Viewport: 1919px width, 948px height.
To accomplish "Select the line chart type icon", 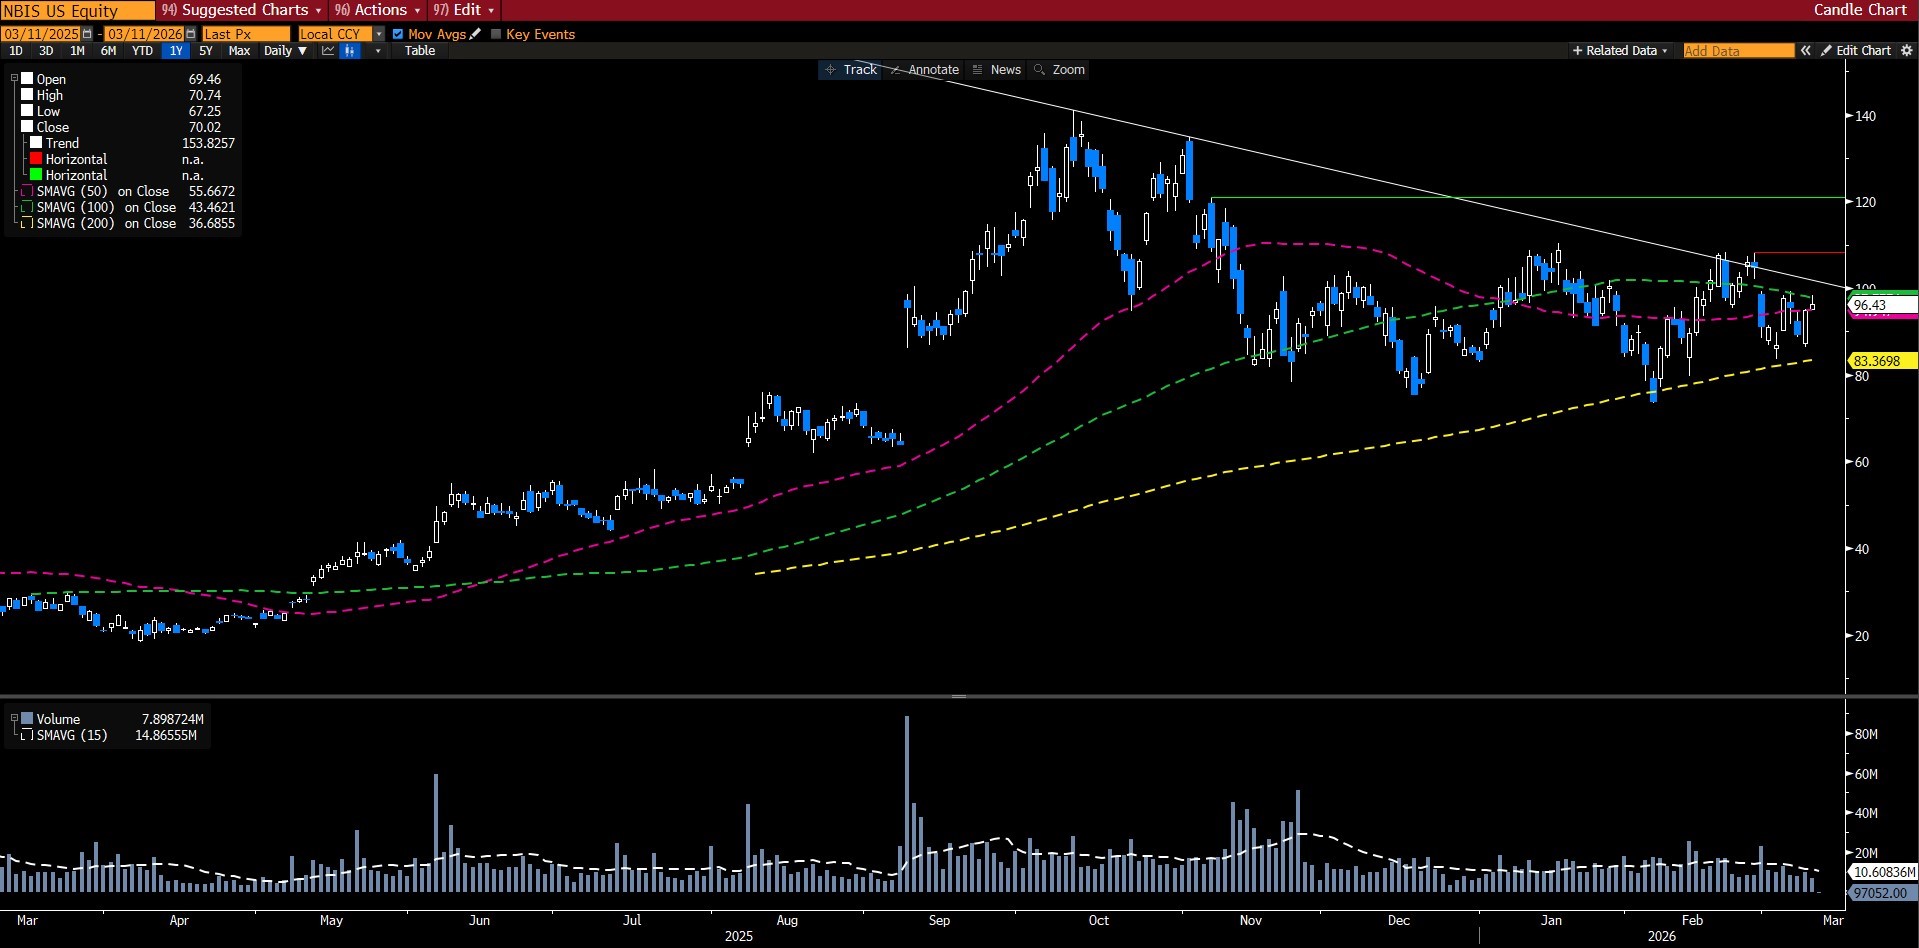I will click(x=327, y=51).
